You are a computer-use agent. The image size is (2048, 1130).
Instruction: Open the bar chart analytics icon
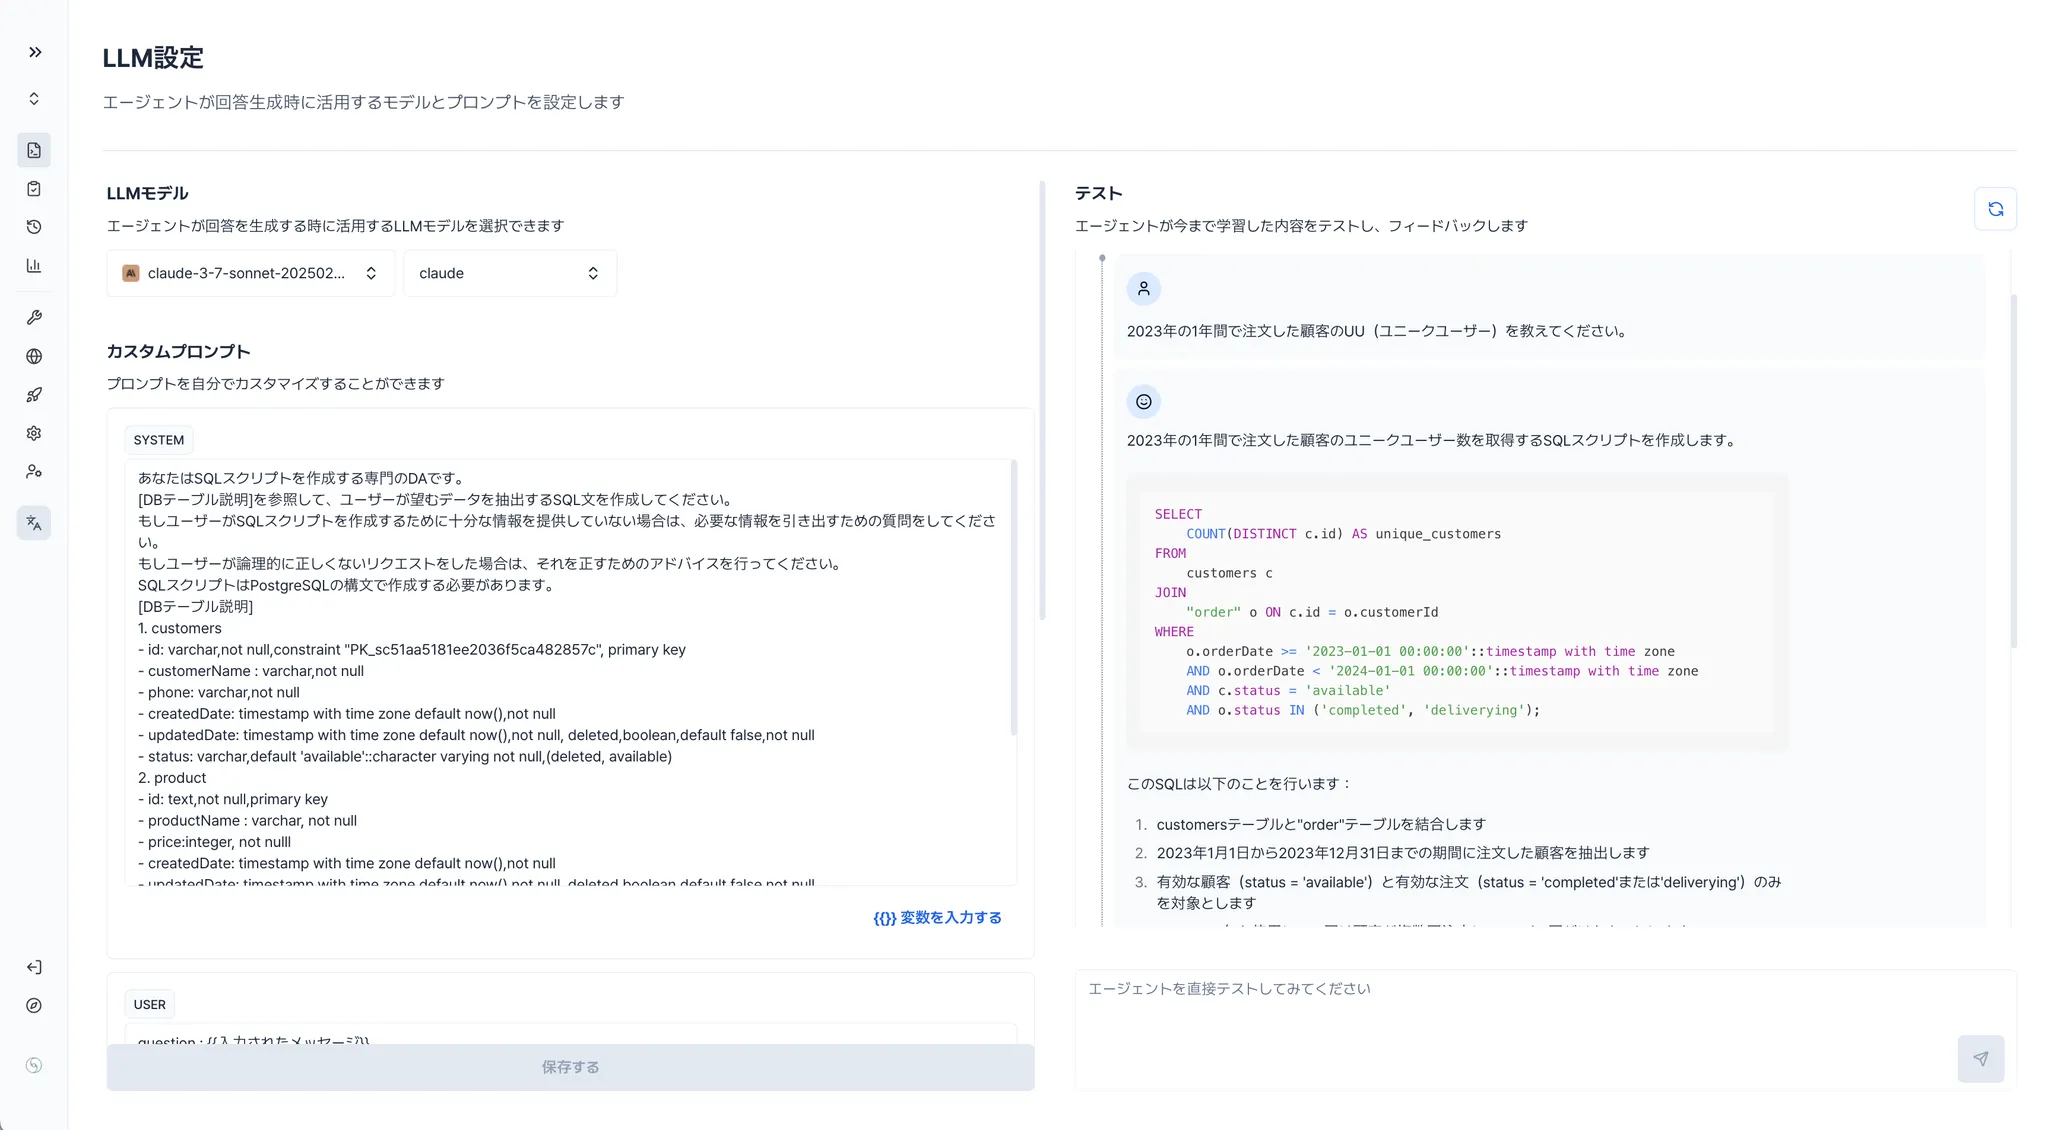click(34, 266)
